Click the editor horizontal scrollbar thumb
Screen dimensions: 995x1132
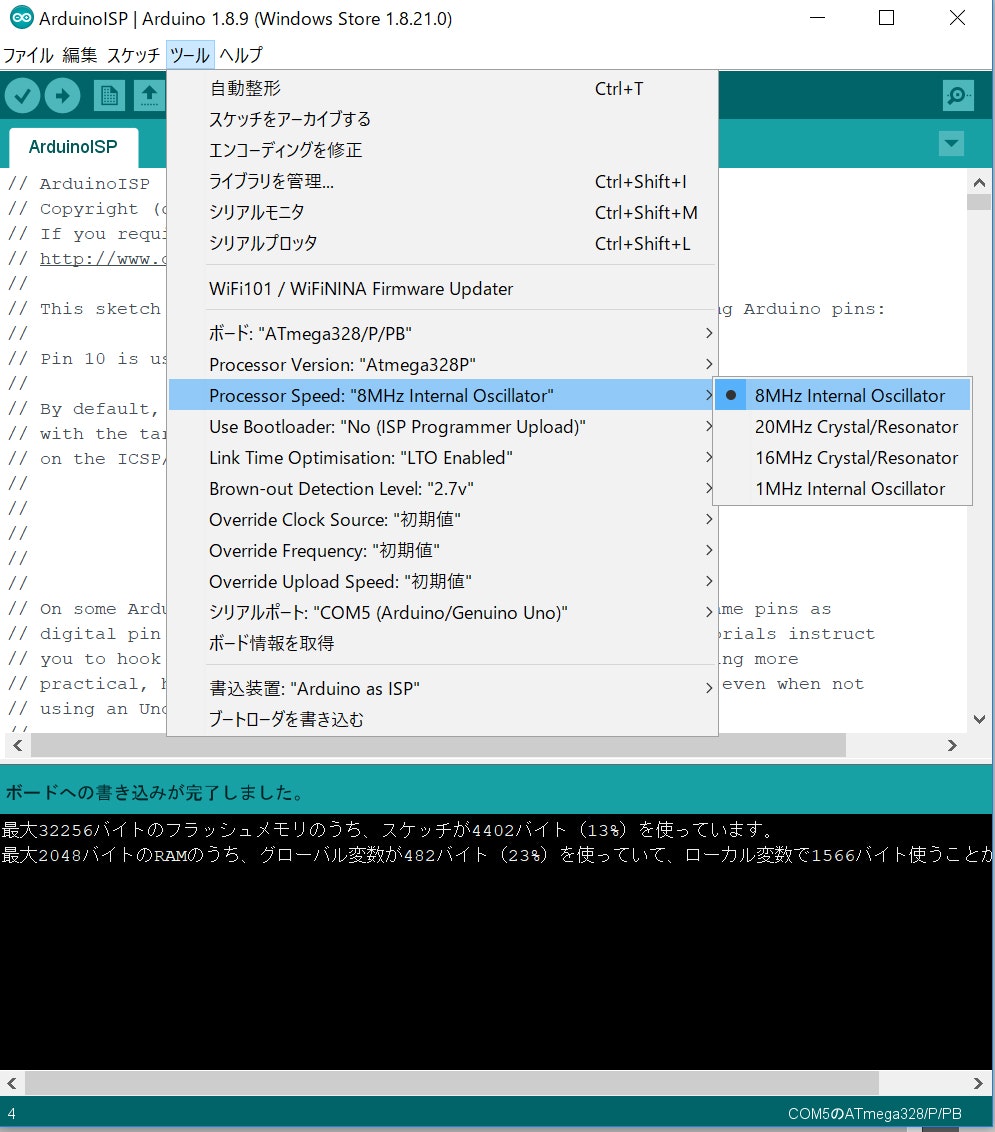point(438,746)
